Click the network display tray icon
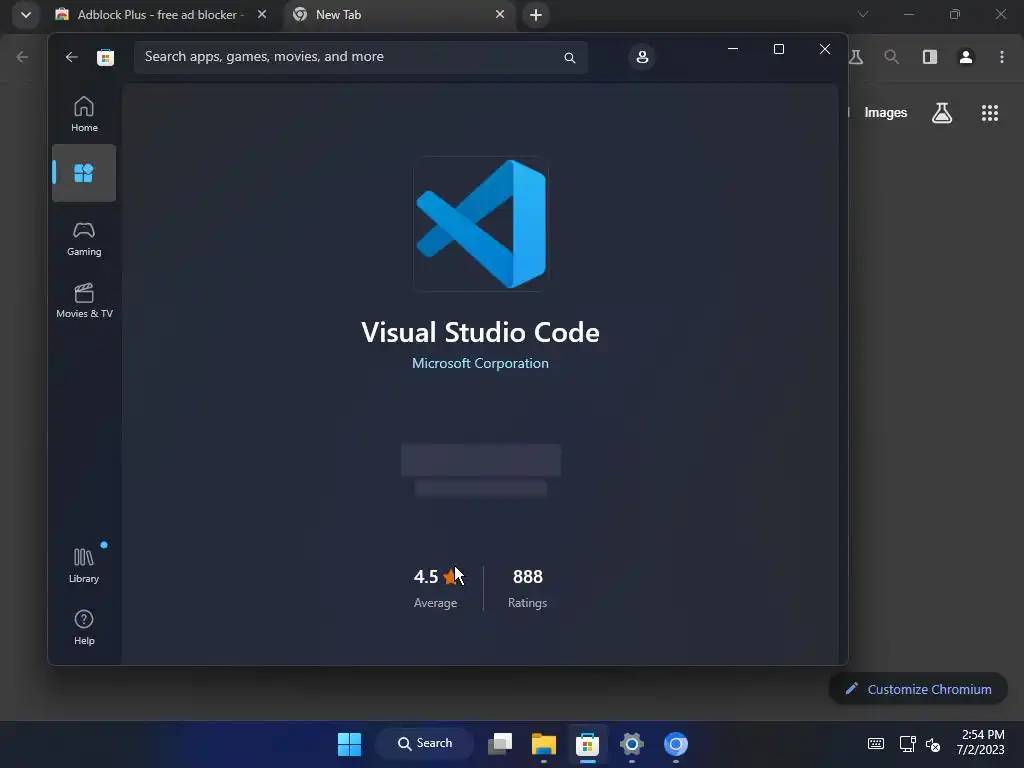The height and width of the screenshot is (768, 1024). click(x=908, y=744)
